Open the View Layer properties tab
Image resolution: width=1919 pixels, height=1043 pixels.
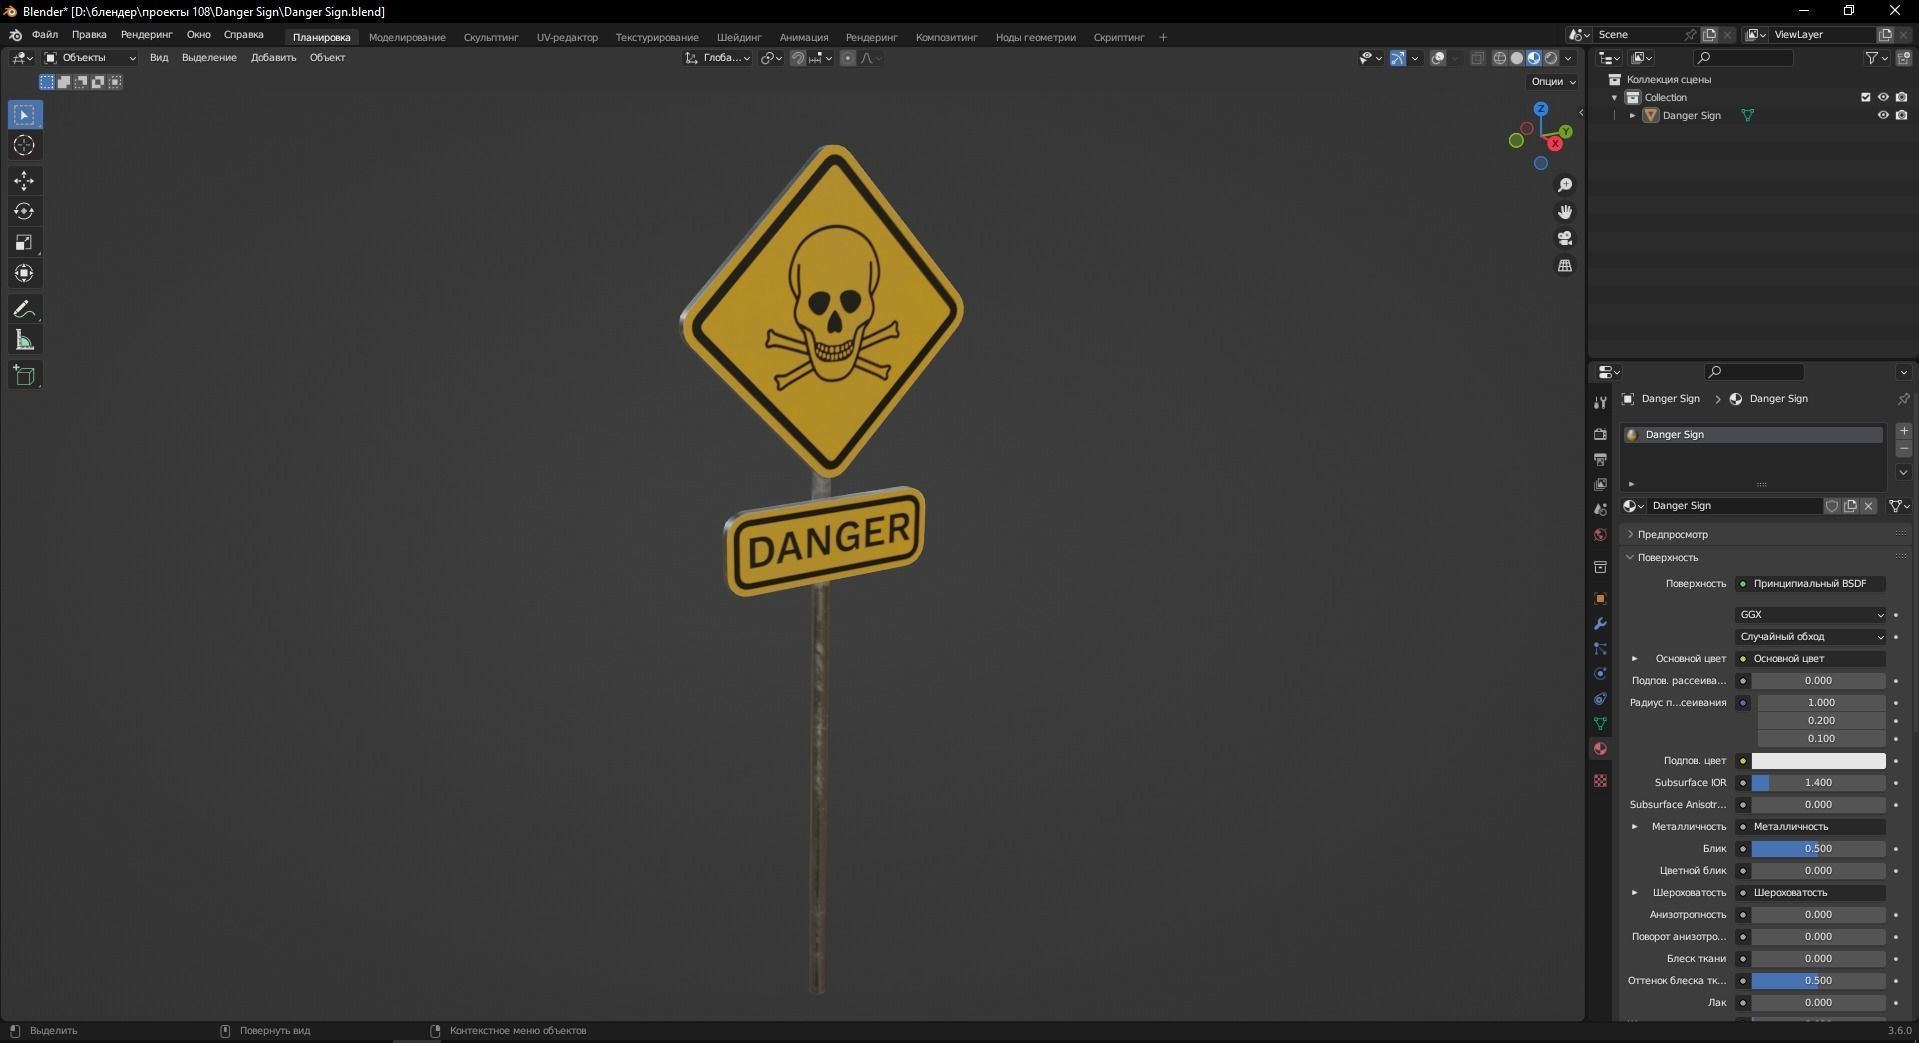coord(1600,484)
